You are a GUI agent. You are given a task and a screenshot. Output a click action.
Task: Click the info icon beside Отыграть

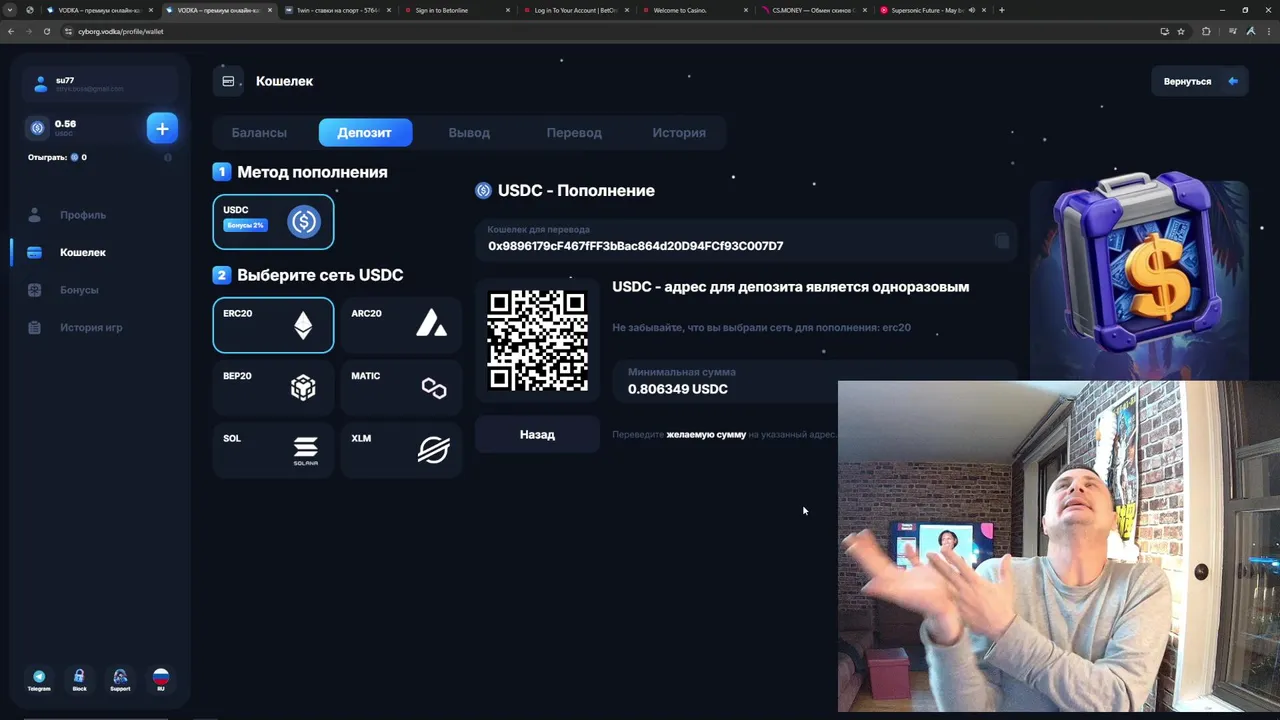pyautogui.click(x=167, y=157)
